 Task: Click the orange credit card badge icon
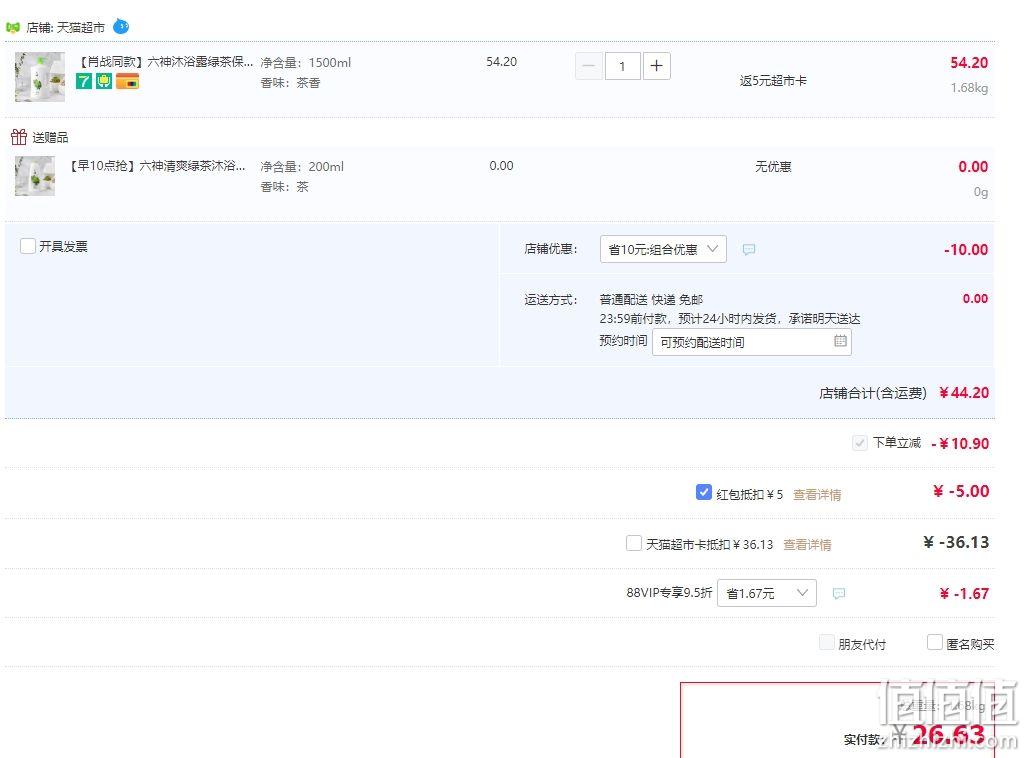[127, 81]
